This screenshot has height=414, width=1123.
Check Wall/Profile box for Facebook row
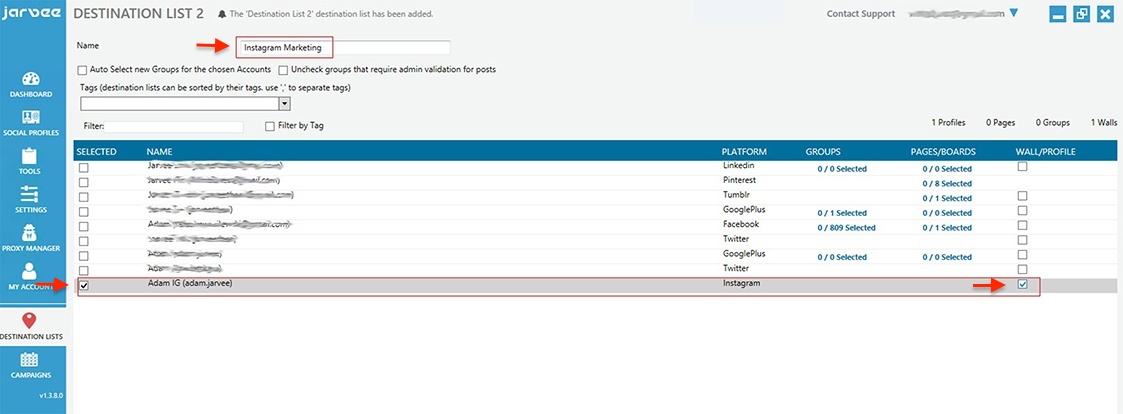1023,226
